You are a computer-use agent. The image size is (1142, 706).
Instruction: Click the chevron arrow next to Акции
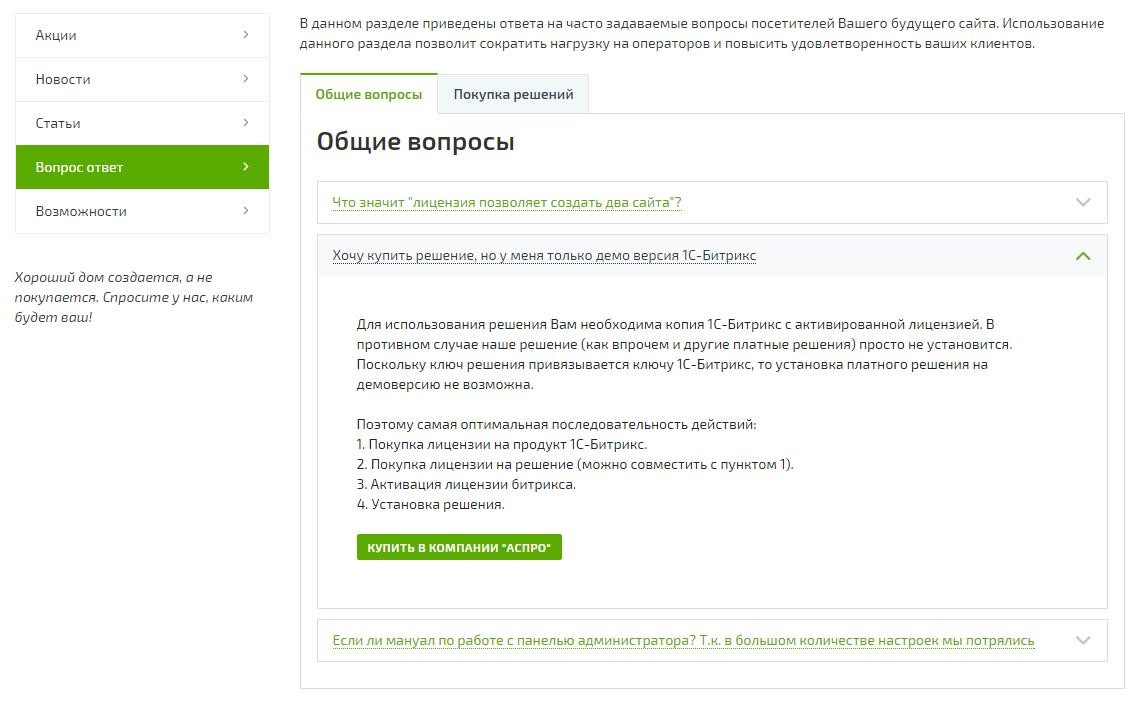245,34
